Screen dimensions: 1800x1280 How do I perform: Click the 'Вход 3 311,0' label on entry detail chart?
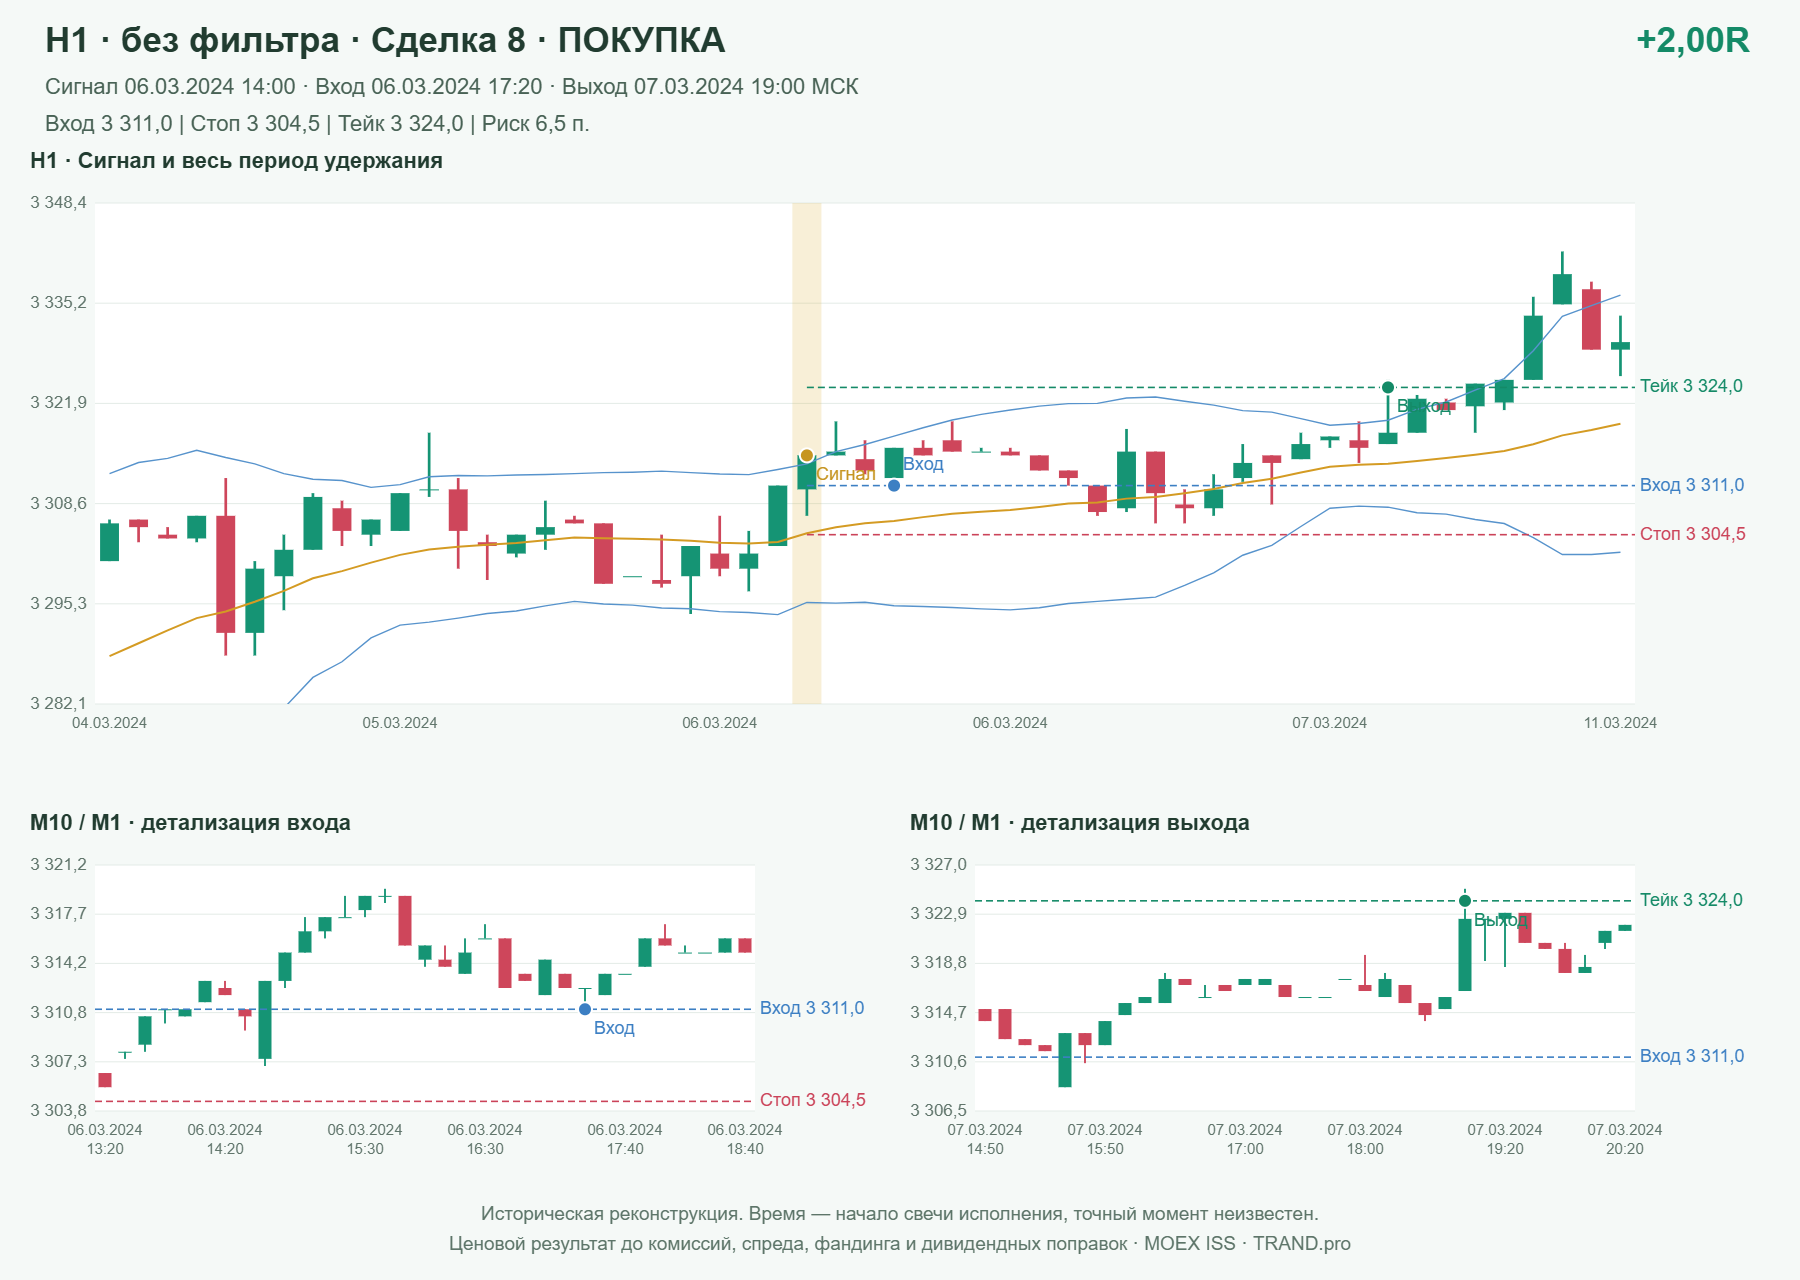pyautogui.click(x=812, y=1008)
